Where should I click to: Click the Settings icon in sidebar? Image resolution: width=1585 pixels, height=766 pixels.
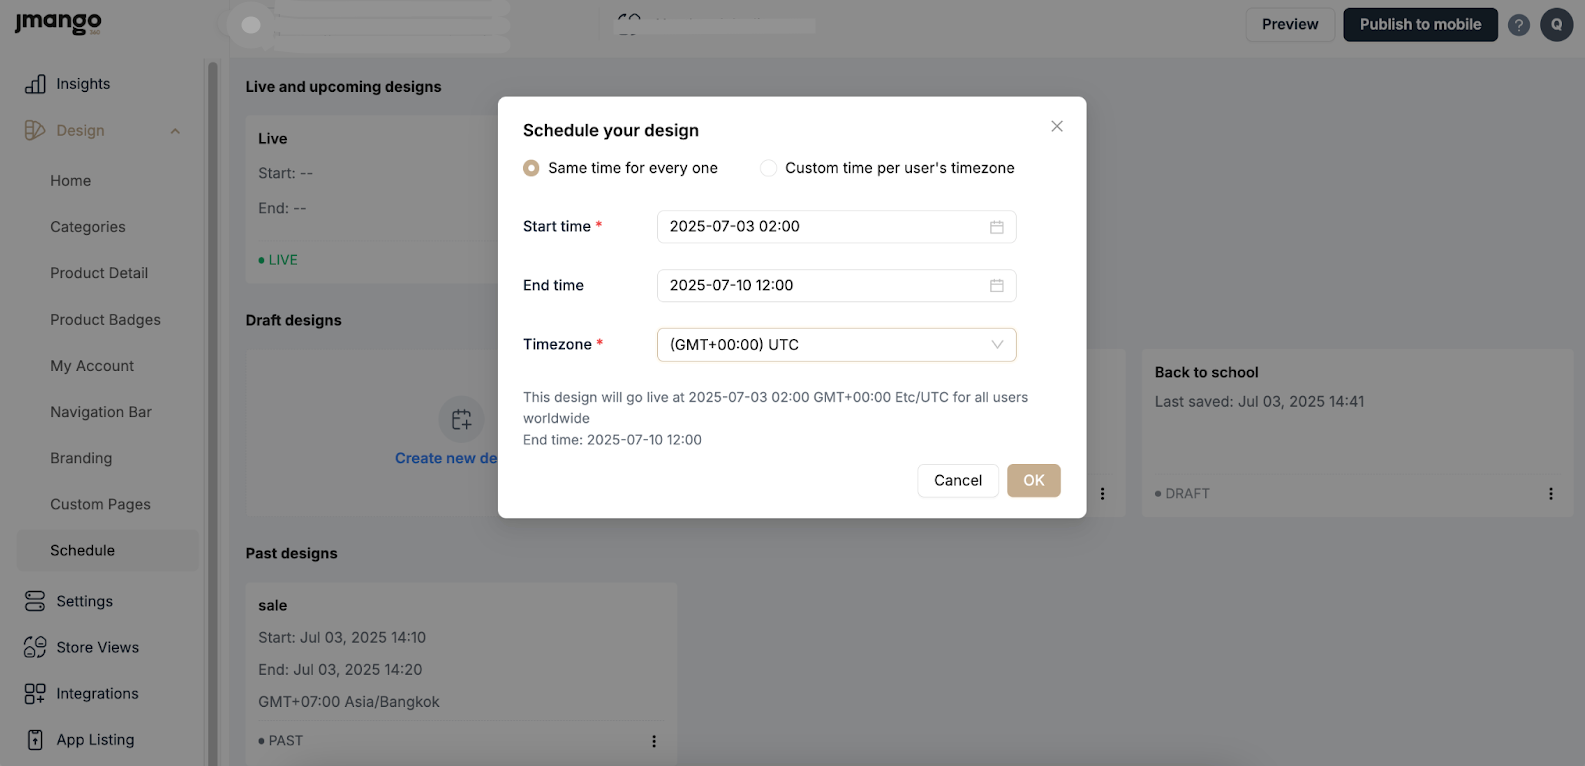[x=35, y=601]
